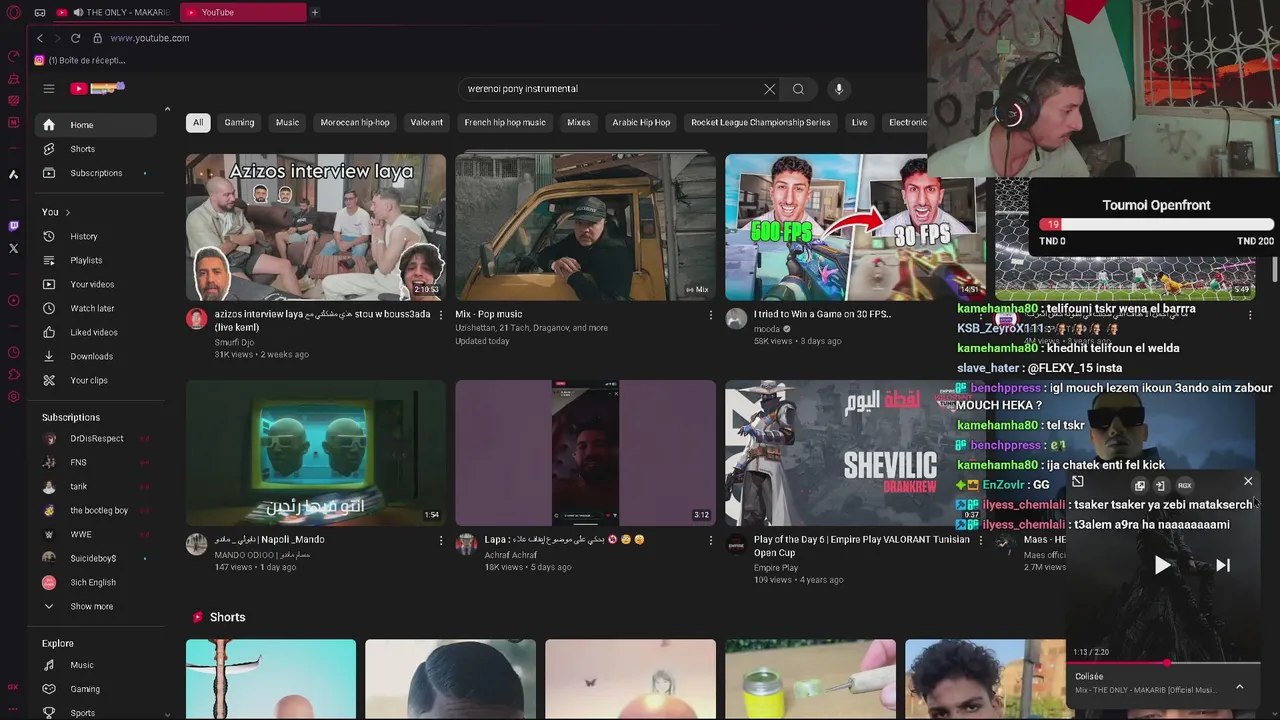Image resolution: width=1280 pixels, height=720 pixels.
Task: Expand the You section chevron
Action: [x=68, y=212]
